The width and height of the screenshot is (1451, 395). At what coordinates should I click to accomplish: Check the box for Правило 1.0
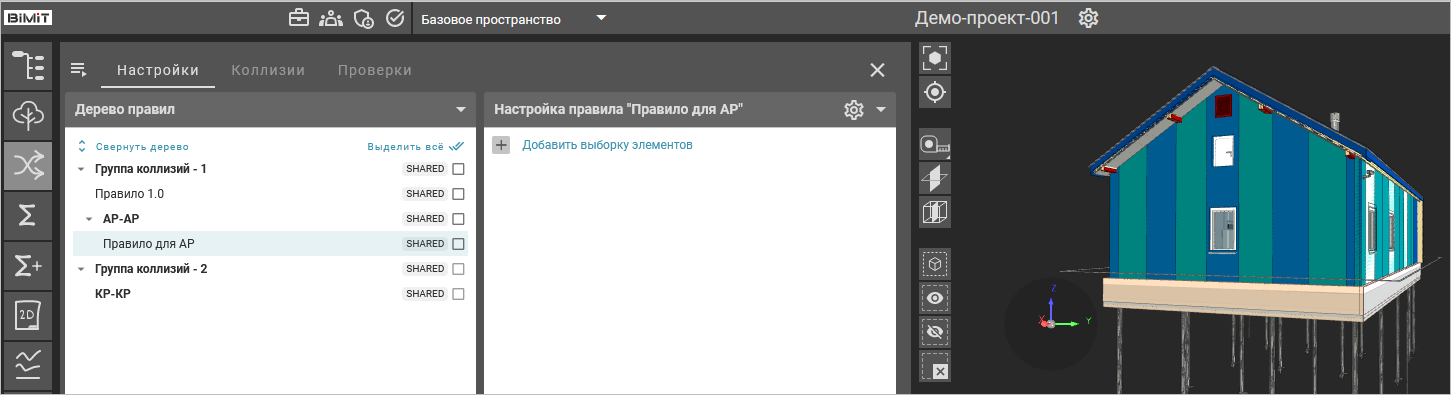pos(459,194)
